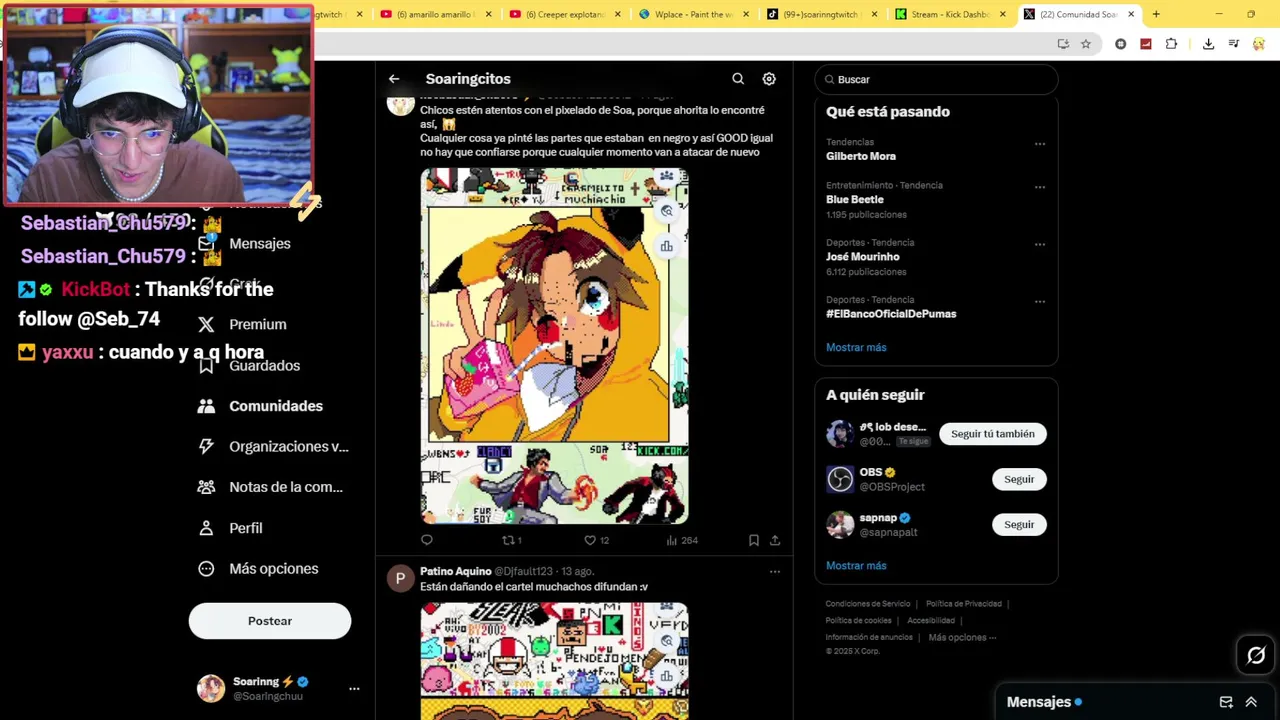1280x720 pixels.
Task: Like the post with 12 likes
Action: [x=596, y=540]
